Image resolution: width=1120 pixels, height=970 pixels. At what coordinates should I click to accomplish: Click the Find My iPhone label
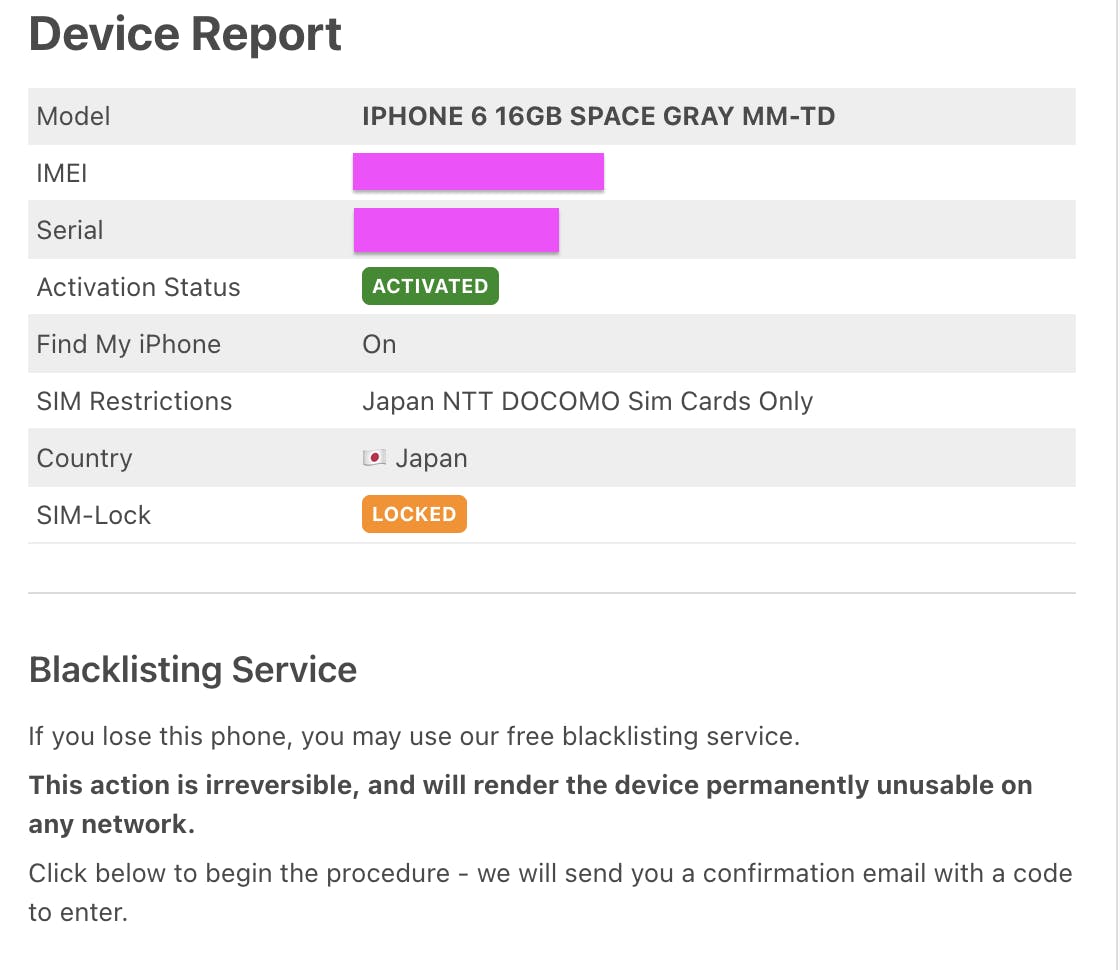point(128,344)
